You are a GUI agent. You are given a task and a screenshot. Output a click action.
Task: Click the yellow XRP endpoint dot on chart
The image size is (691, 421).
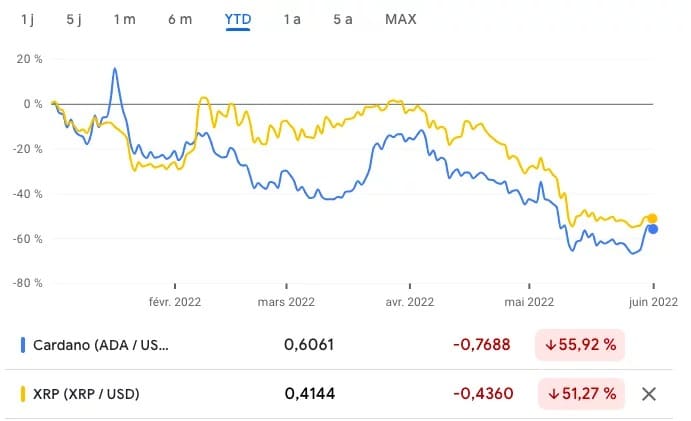[653, 218]
